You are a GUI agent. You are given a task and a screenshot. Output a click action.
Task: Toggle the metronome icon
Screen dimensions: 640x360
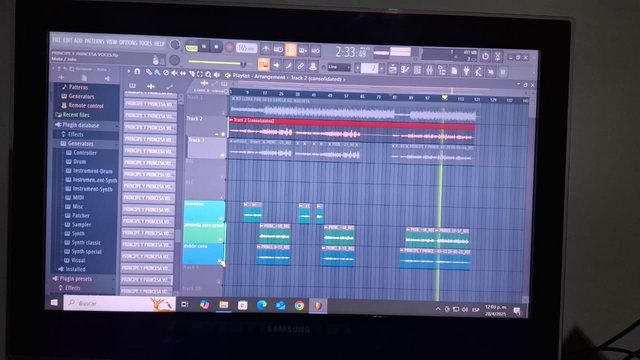(x=266, y=49)
